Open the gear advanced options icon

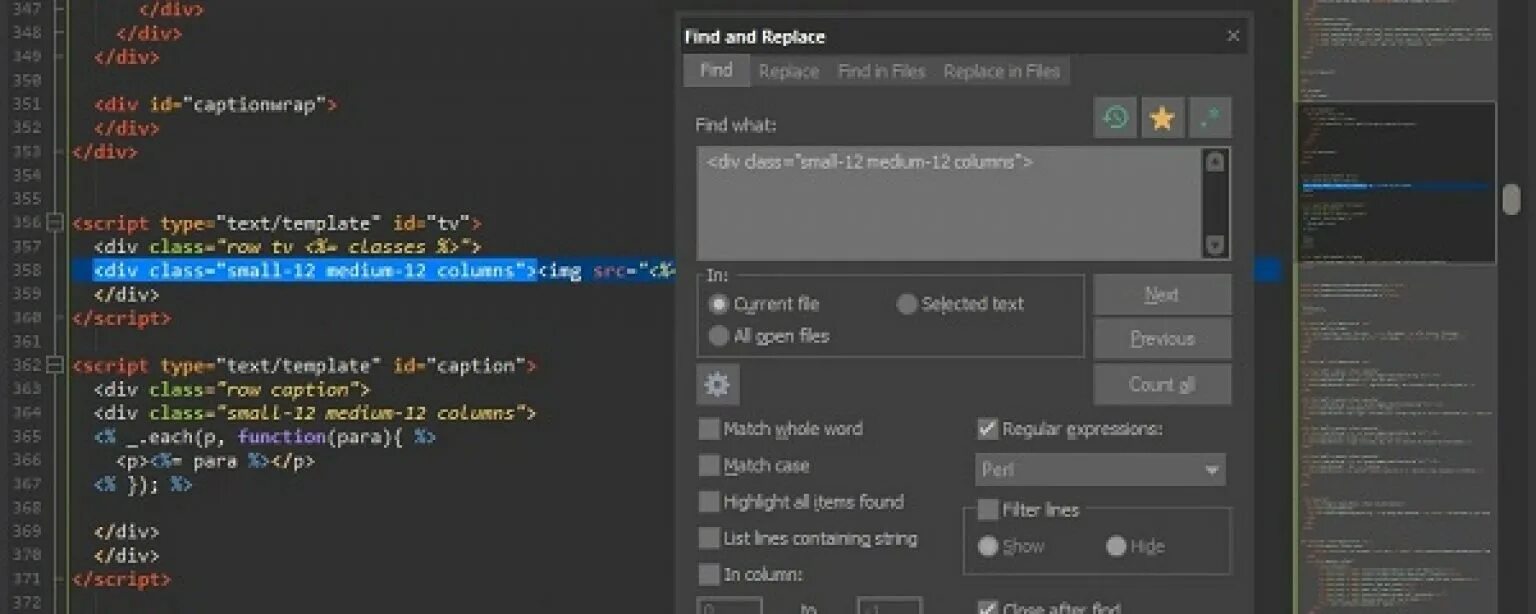click(x=717, y=384)
